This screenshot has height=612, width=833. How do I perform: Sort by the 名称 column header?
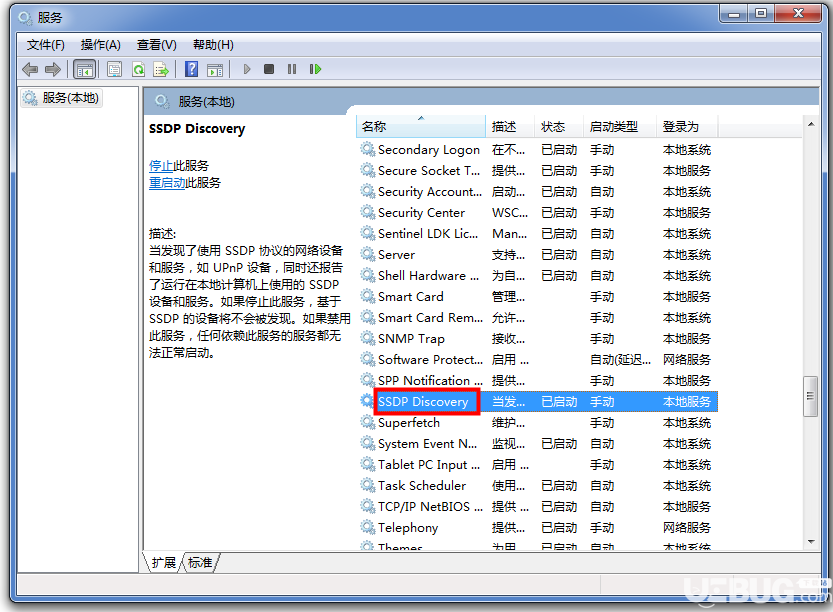(421, 126)
